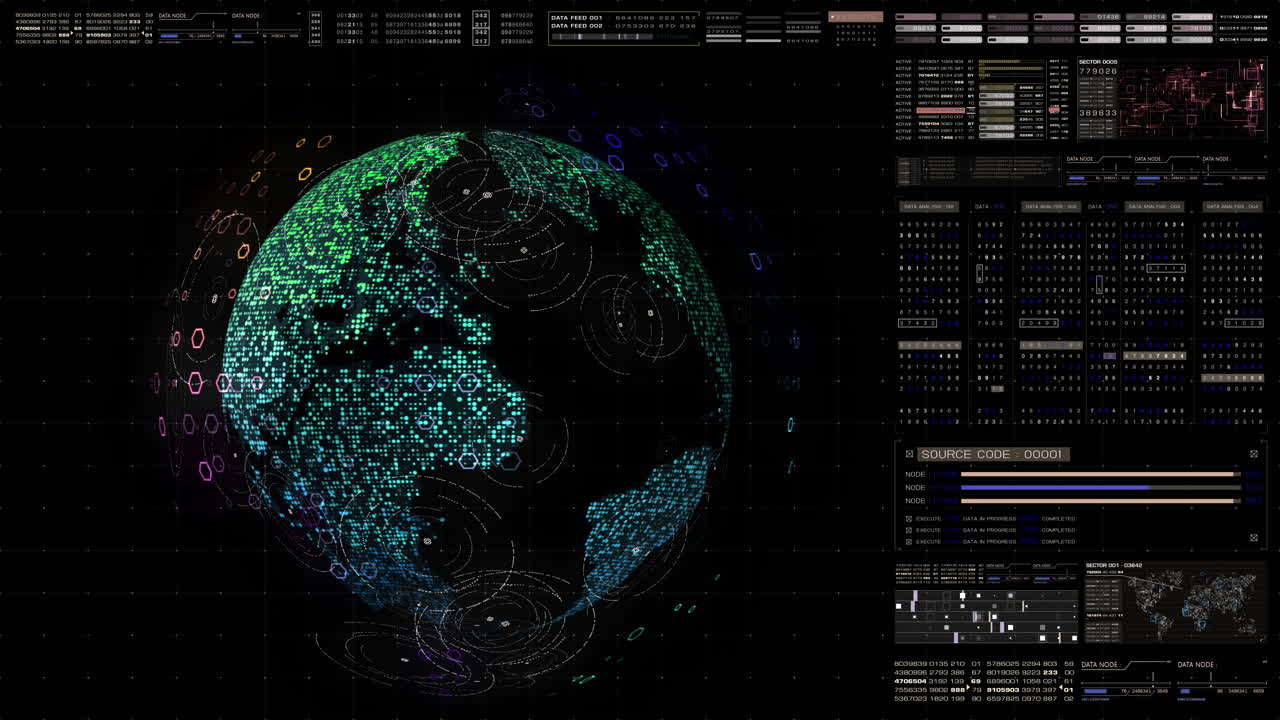Toggle the first EXECUTE checkbox
Viewport: 1280px width, 720px height.
(x=908, y=518)
